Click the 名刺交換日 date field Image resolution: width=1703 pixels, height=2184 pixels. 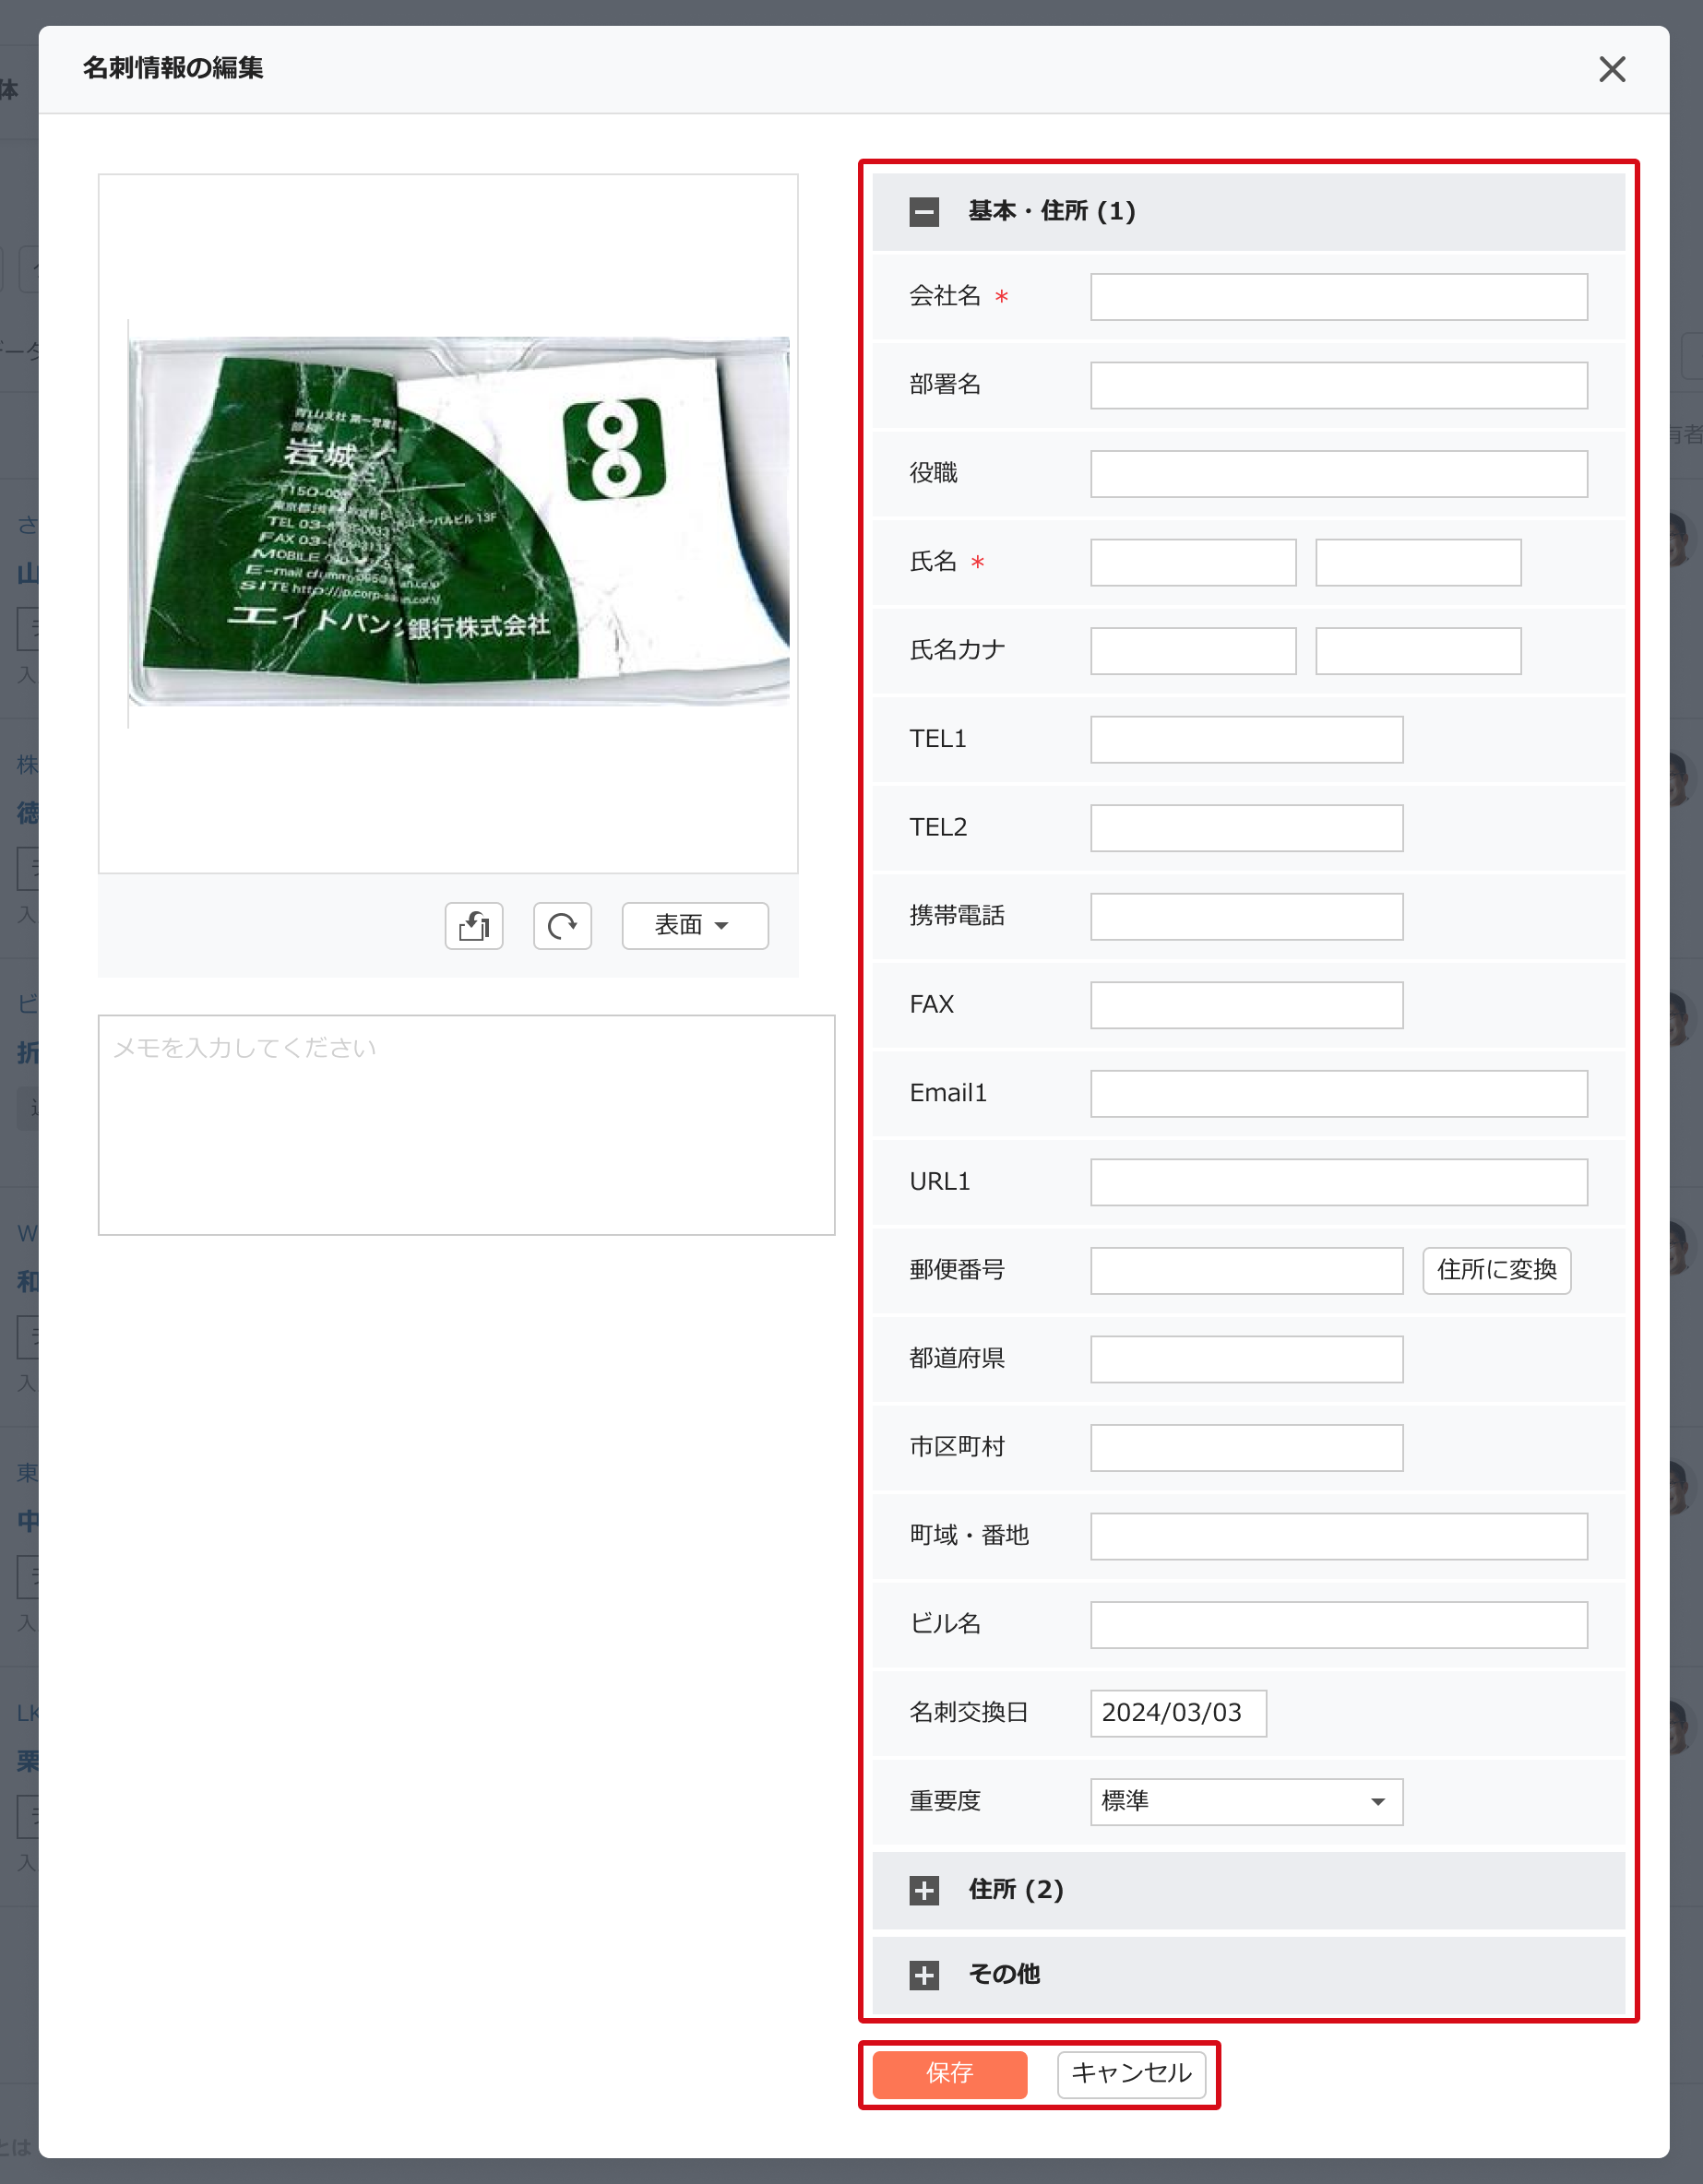(x=1178, y=1713)
